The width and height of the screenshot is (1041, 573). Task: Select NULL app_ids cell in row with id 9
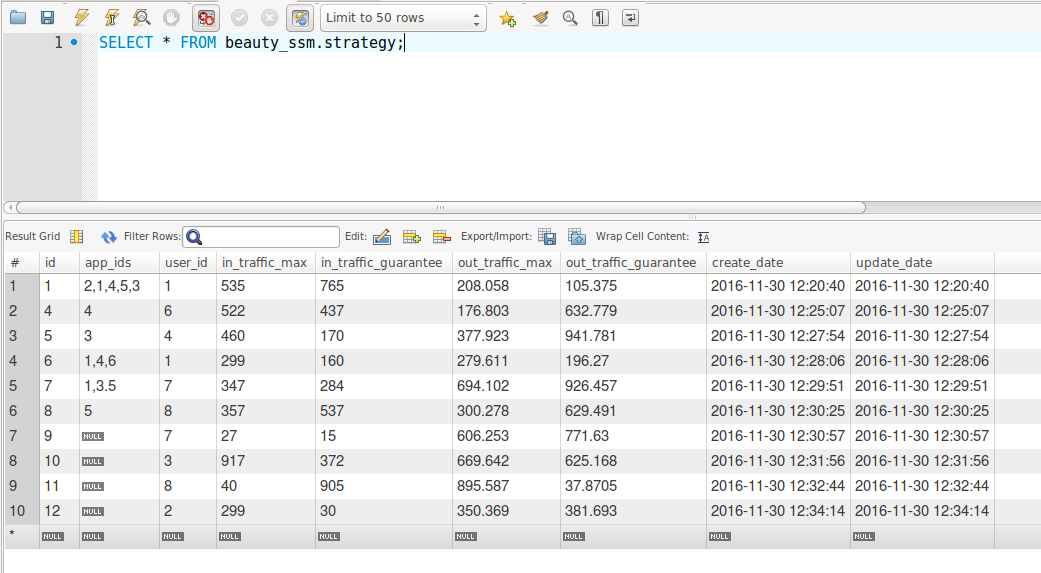click(120, 436)
